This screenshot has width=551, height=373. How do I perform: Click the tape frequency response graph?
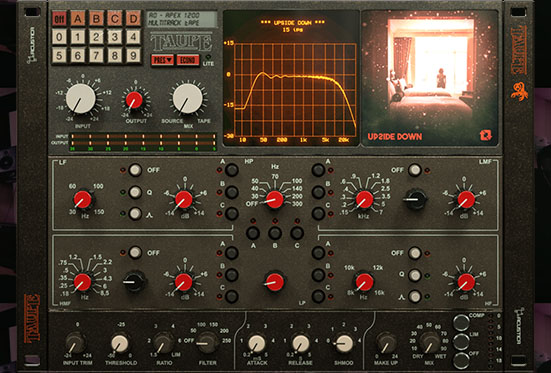[x=295, y=90]
